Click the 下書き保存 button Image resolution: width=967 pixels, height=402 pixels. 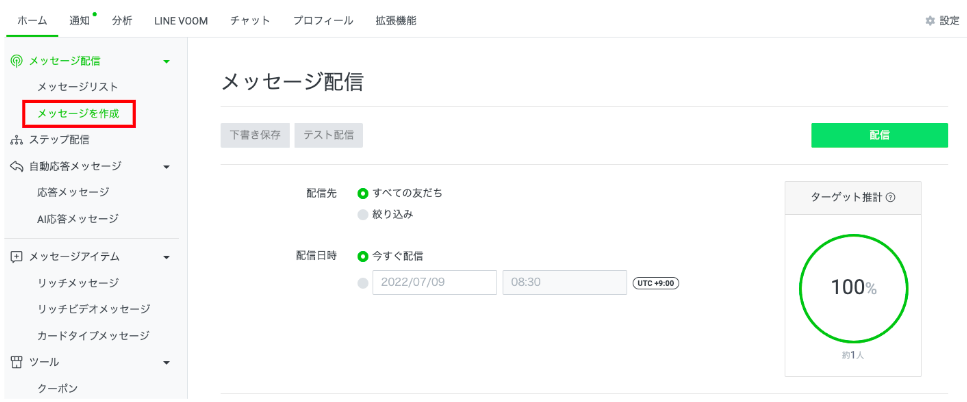(255, 135)
